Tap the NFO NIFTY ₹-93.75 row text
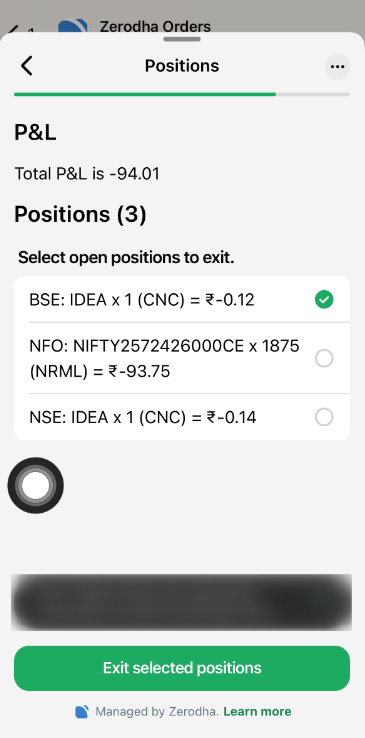This screenshot has width=365, height=738. (x=164, y=359)
